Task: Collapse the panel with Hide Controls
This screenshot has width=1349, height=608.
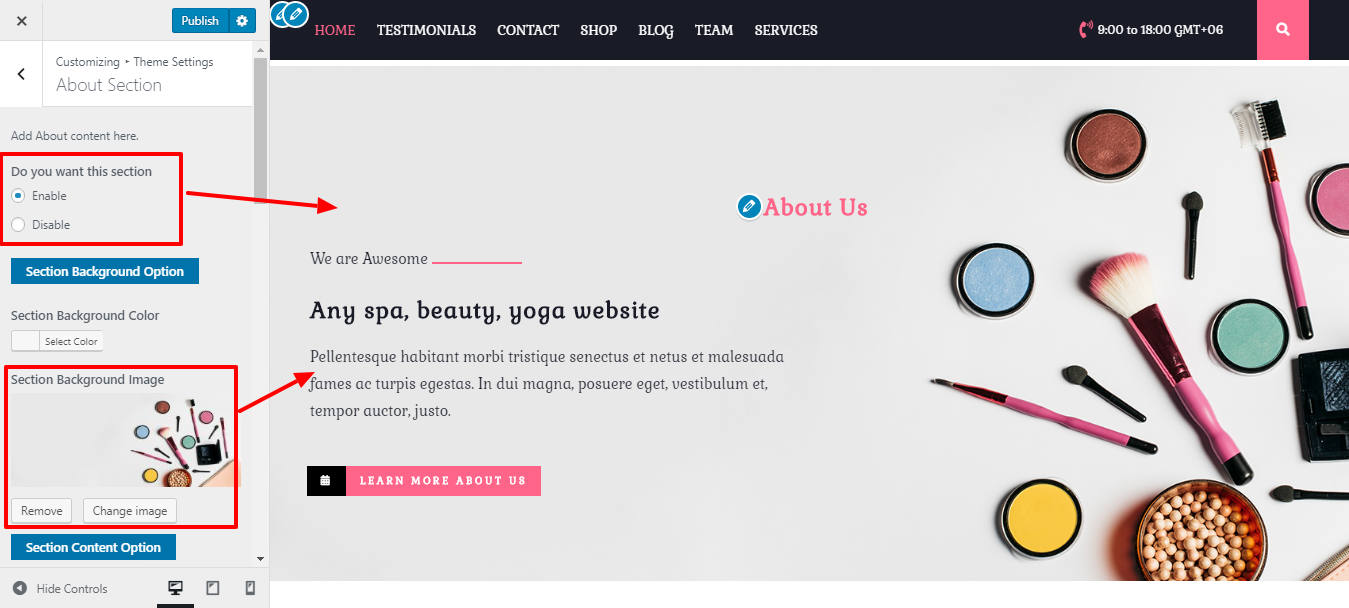Action: click(x=60, y=588)
